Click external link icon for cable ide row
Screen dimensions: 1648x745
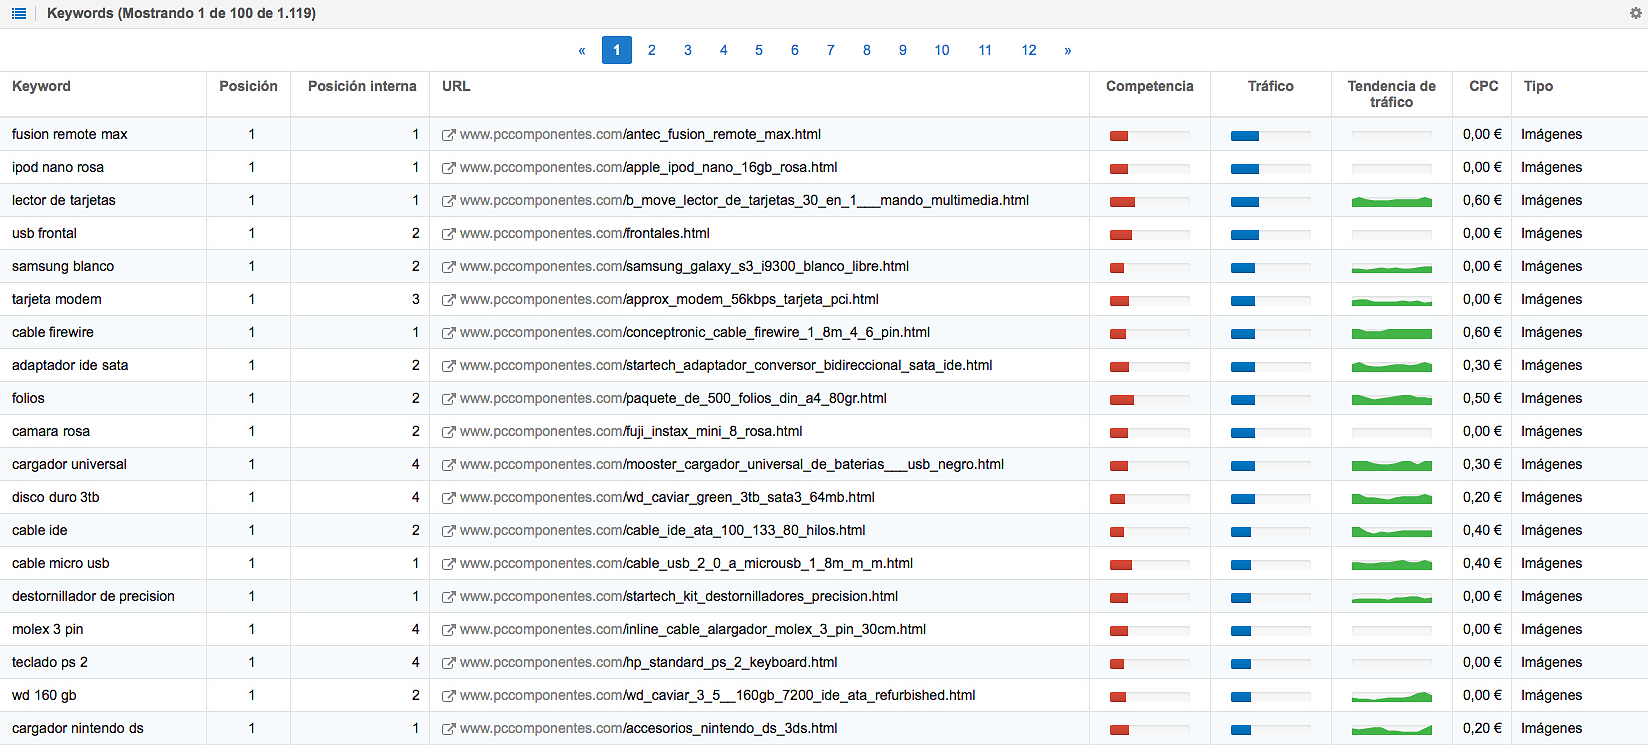pos(449,531)
